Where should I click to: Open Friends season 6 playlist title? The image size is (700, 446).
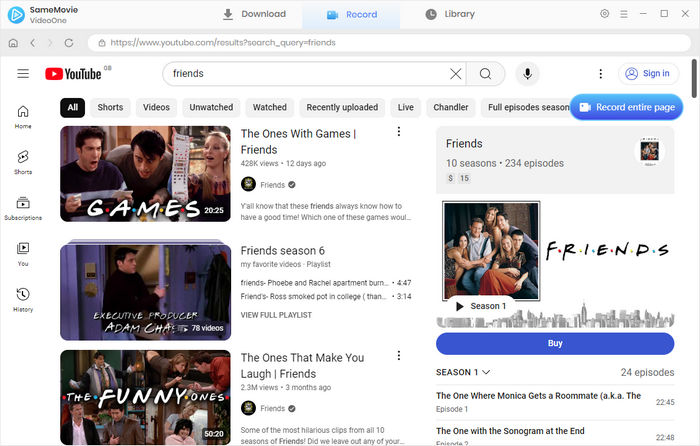tap(283, 250)
